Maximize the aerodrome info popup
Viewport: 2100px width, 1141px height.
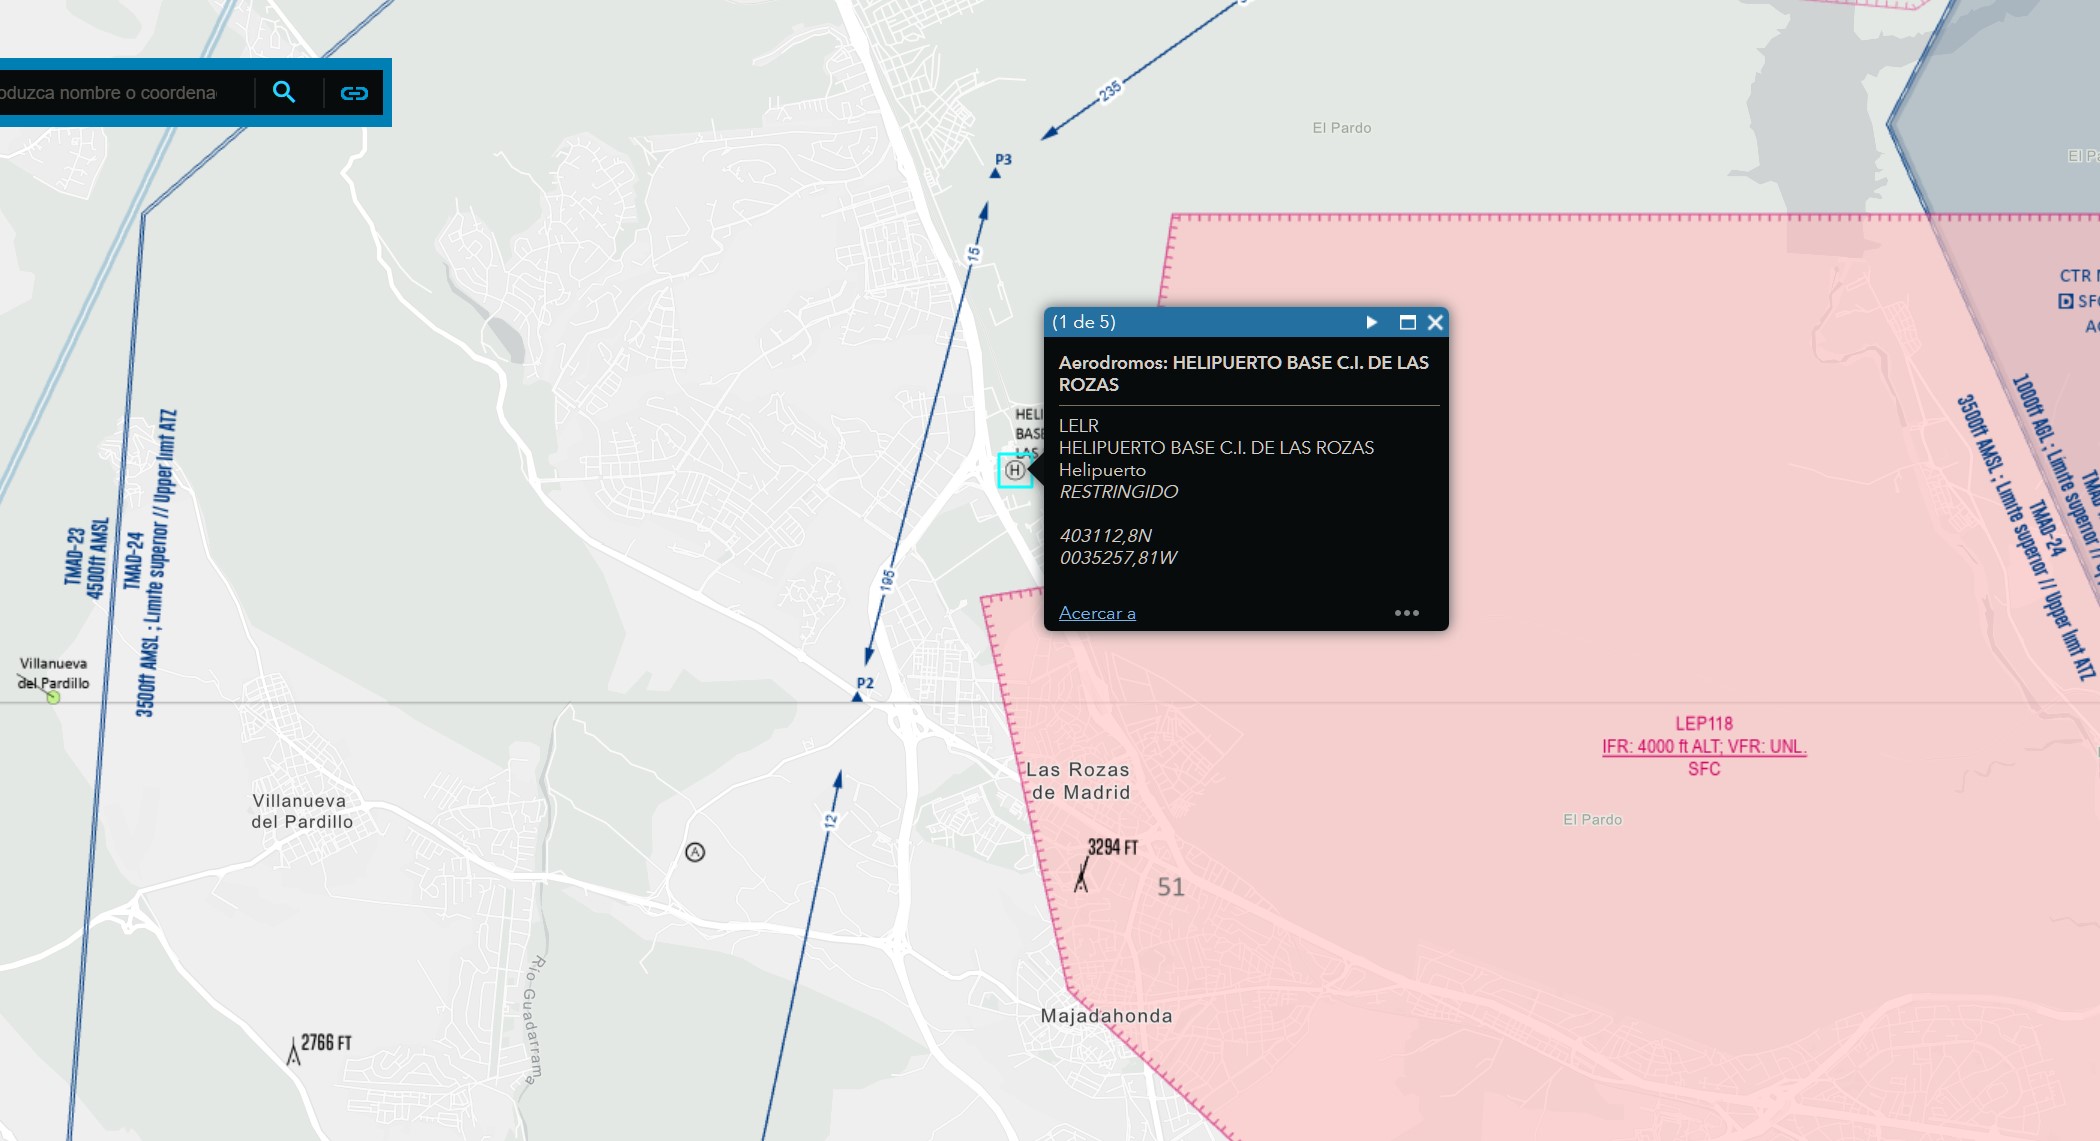(x=1407, y=322)
